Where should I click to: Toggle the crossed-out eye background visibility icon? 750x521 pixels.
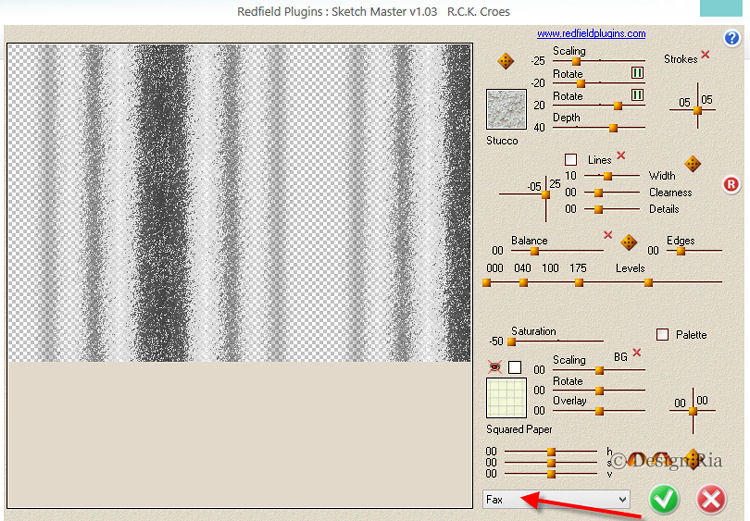(493, 367)
